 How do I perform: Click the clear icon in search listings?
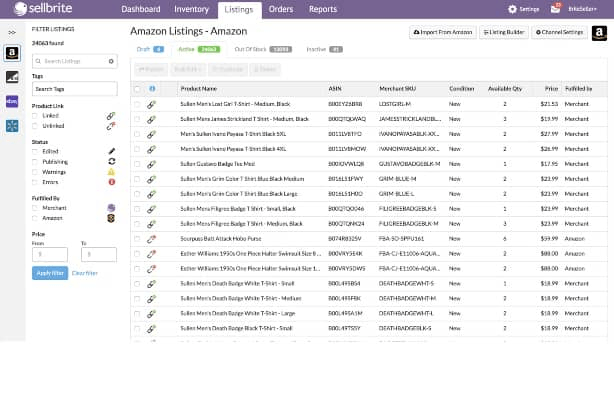[111, 61]
